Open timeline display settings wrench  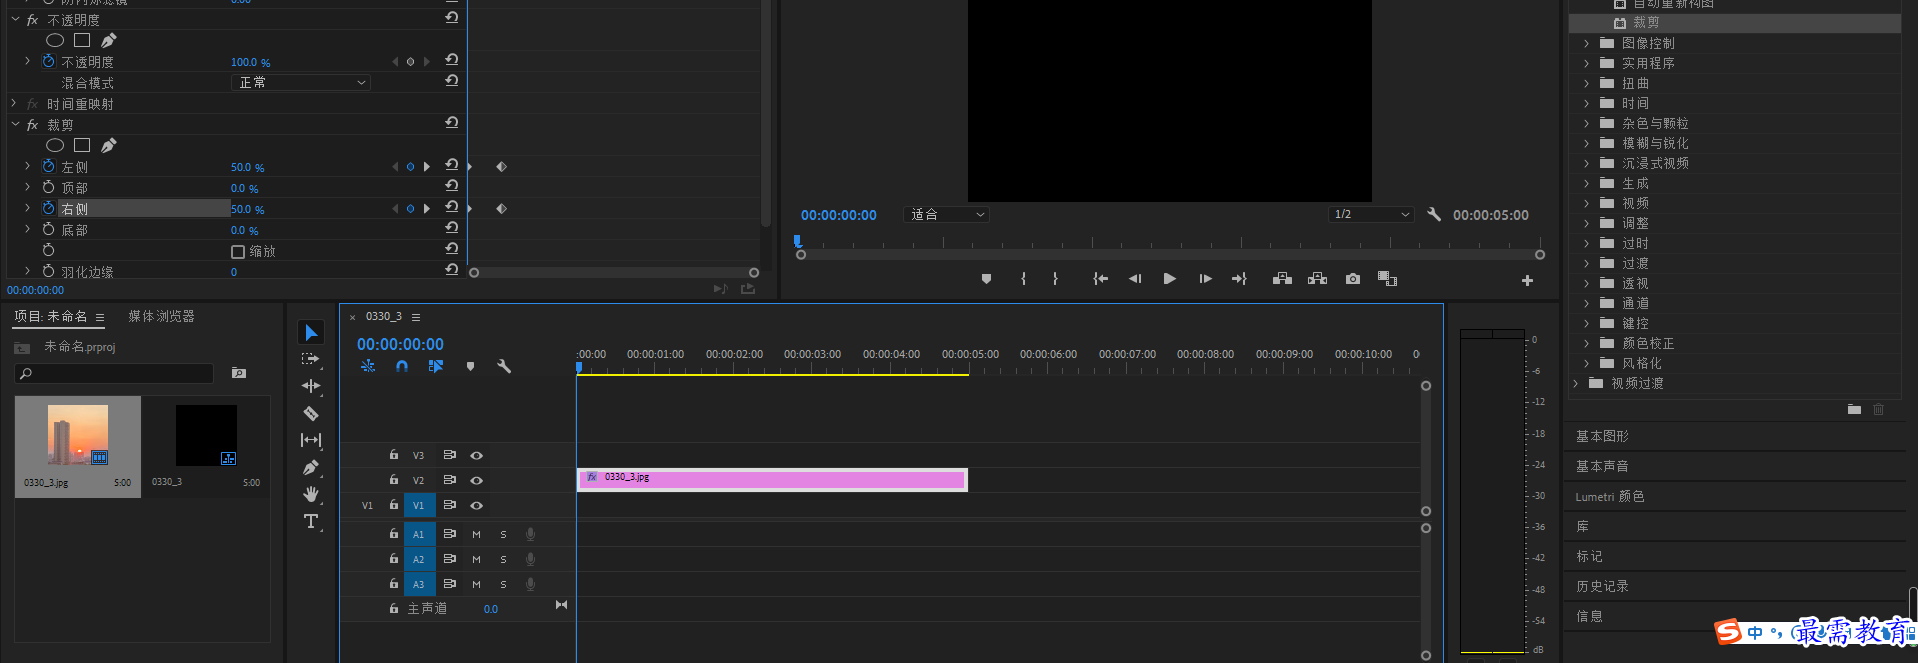click(504, 367)
